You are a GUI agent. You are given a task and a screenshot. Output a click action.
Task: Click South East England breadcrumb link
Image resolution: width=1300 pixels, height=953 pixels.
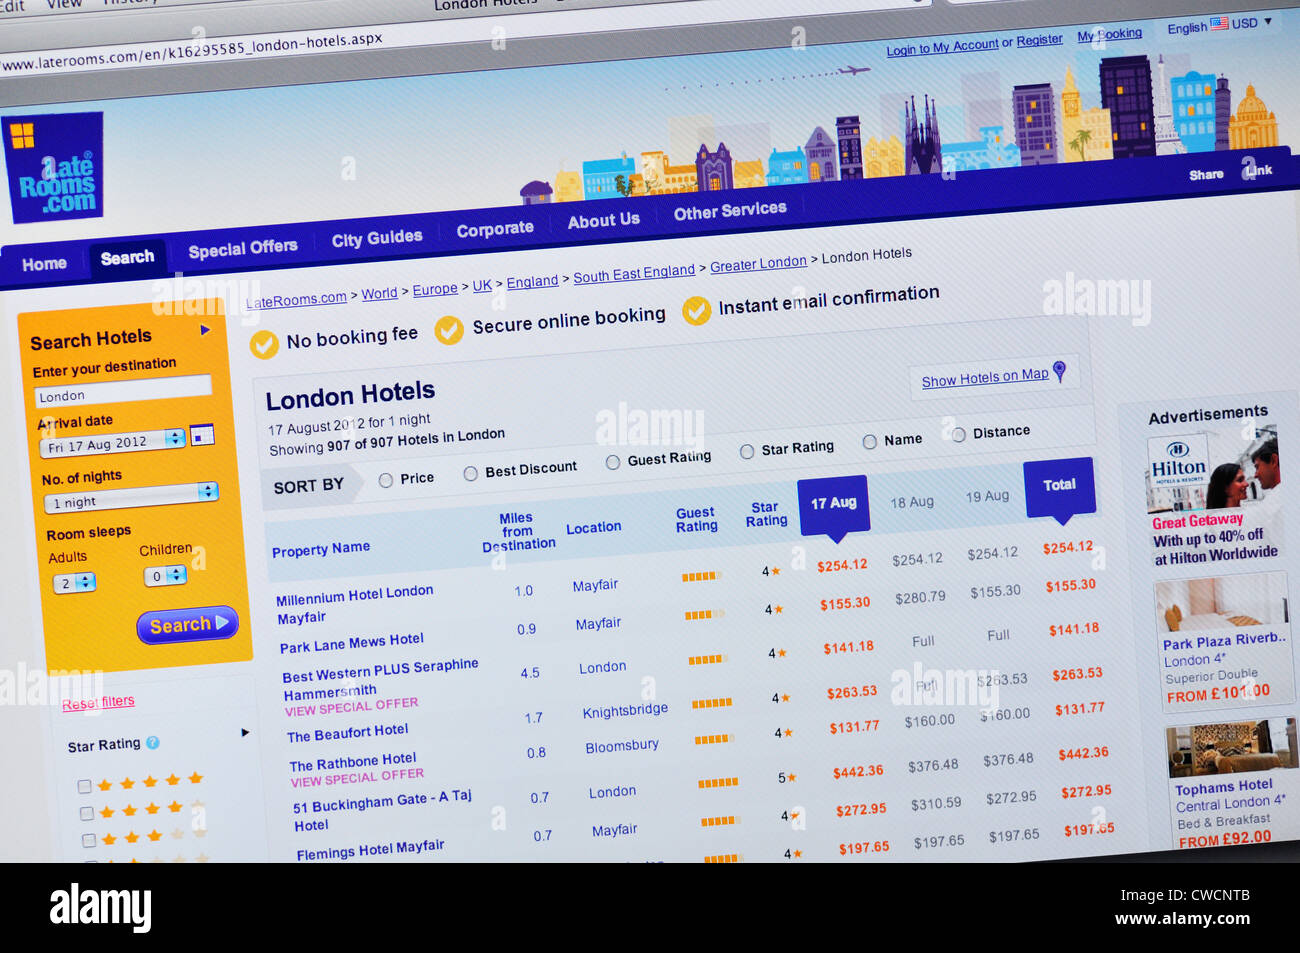pos(634,273)
